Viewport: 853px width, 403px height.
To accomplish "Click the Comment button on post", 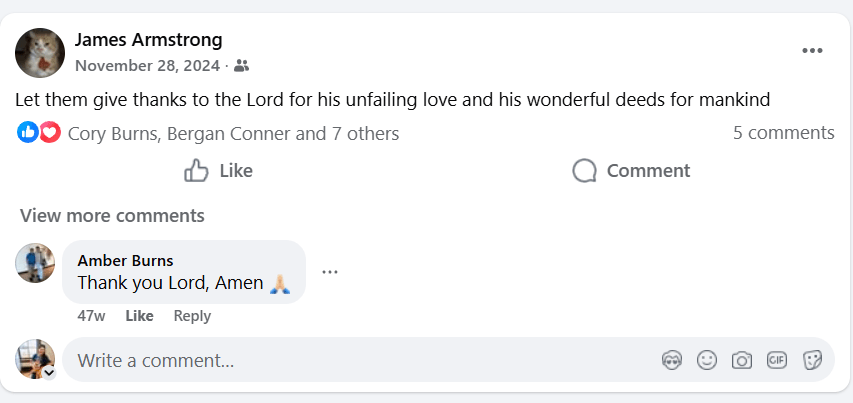I will (x=631, y=171).
